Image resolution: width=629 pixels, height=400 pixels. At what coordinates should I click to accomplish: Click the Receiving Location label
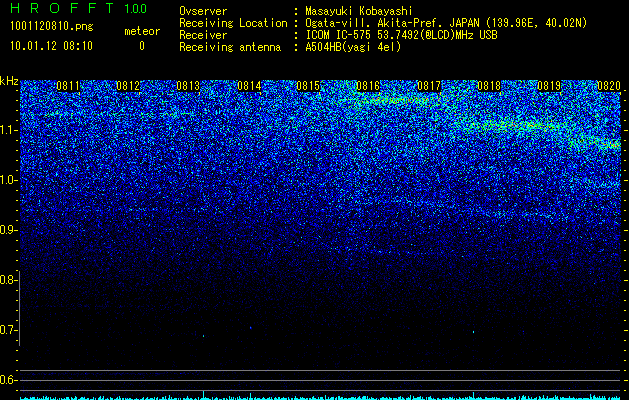tap(233, 23)
